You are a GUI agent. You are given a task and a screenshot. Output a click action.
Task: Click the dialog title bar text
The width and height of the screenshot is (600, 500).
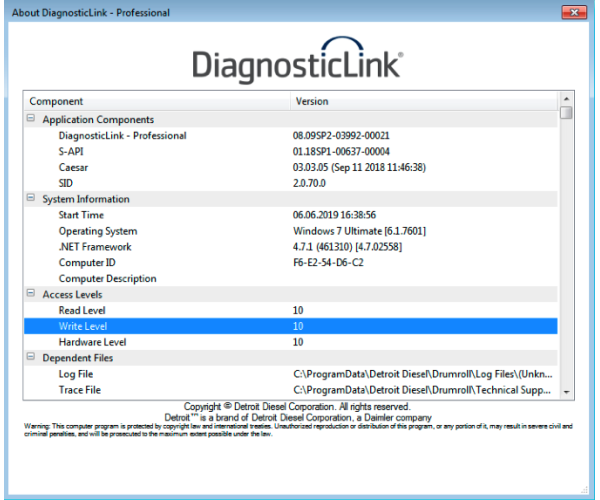(x=91, y=13)
